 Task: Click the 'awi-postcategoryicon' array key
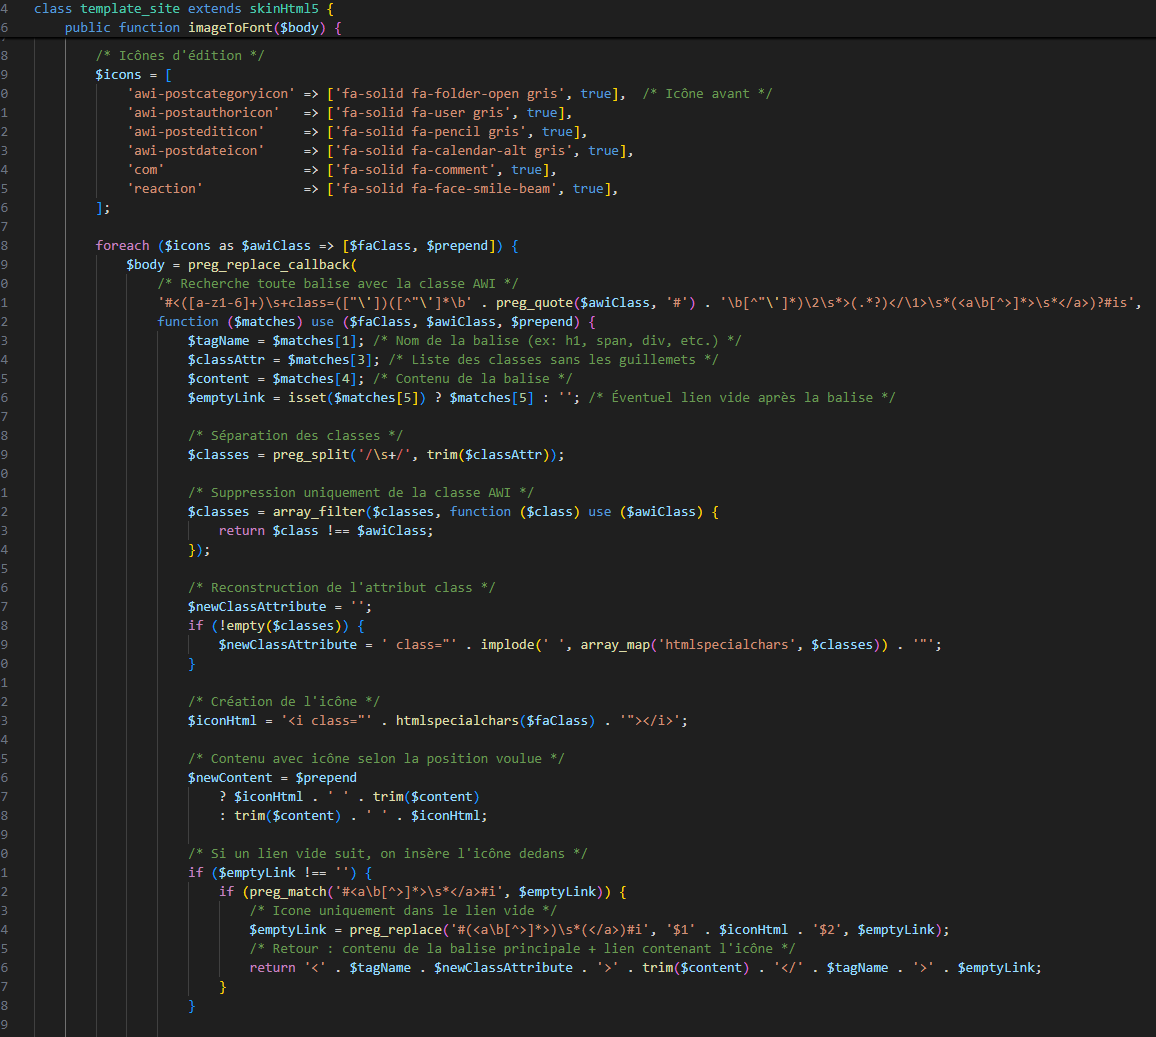tap(211, 94)
